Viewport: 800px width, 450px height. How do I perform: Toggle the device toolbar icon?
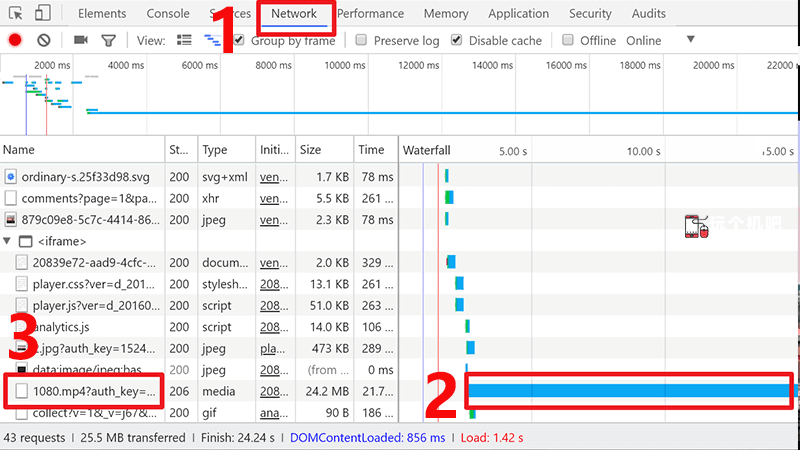(43, 14)
